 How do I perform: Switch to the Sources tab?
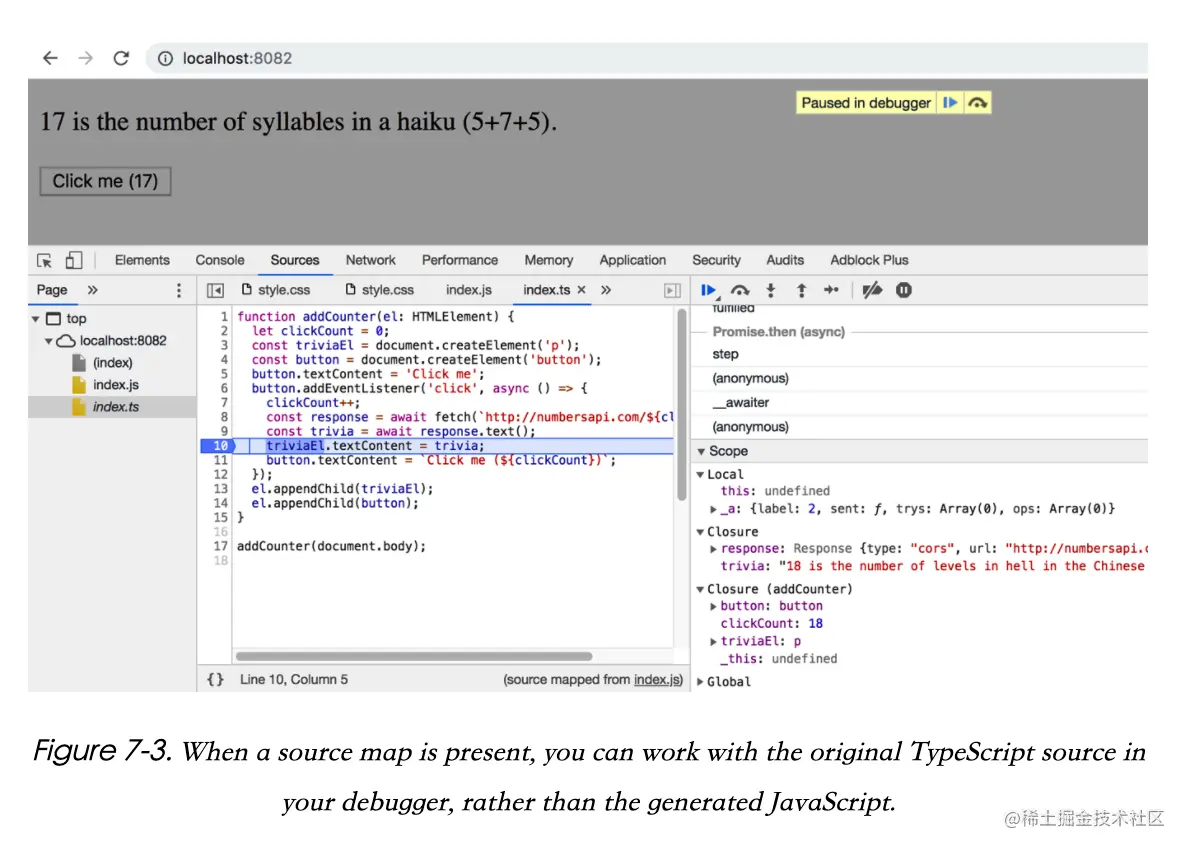(x=295, y=260)
